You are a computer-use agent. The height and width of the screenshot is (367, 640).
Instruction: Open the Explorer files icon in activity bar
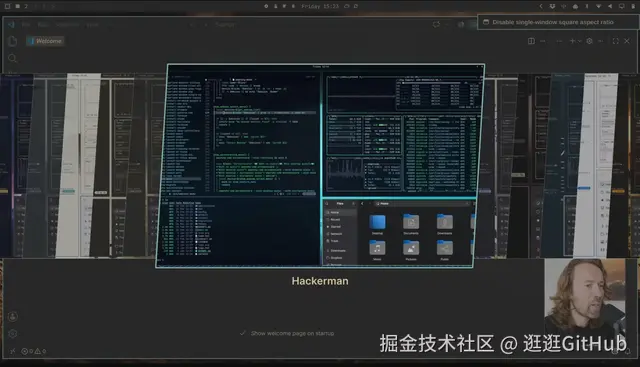click(12, 41)
